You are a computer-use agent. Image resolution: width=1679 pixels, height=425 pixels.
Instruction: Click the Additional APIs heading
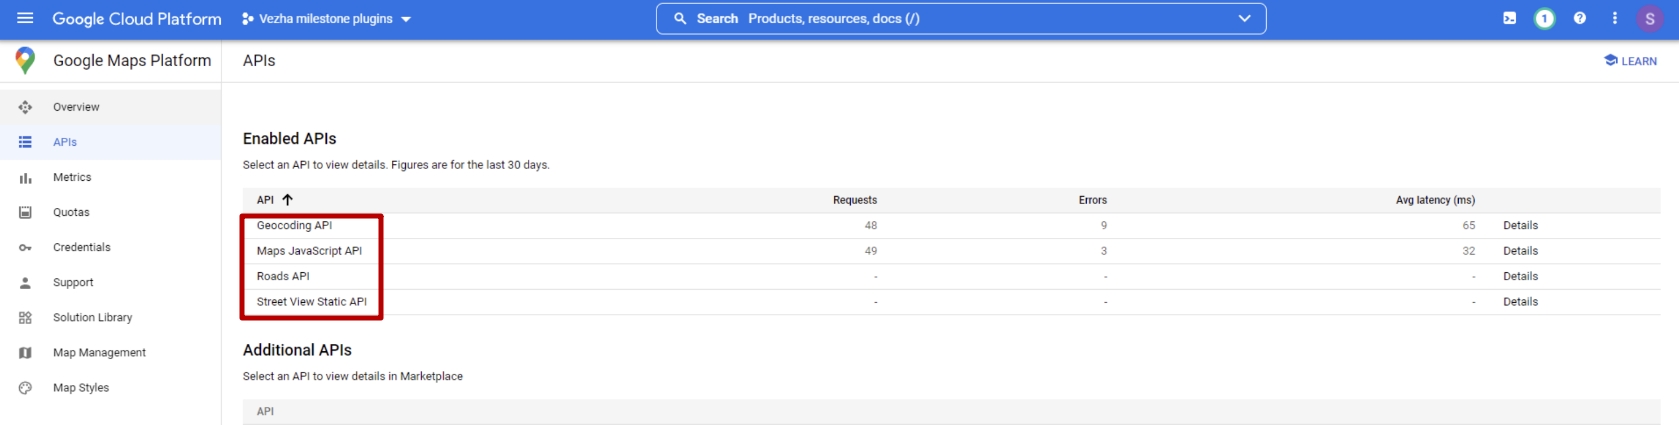297,350
